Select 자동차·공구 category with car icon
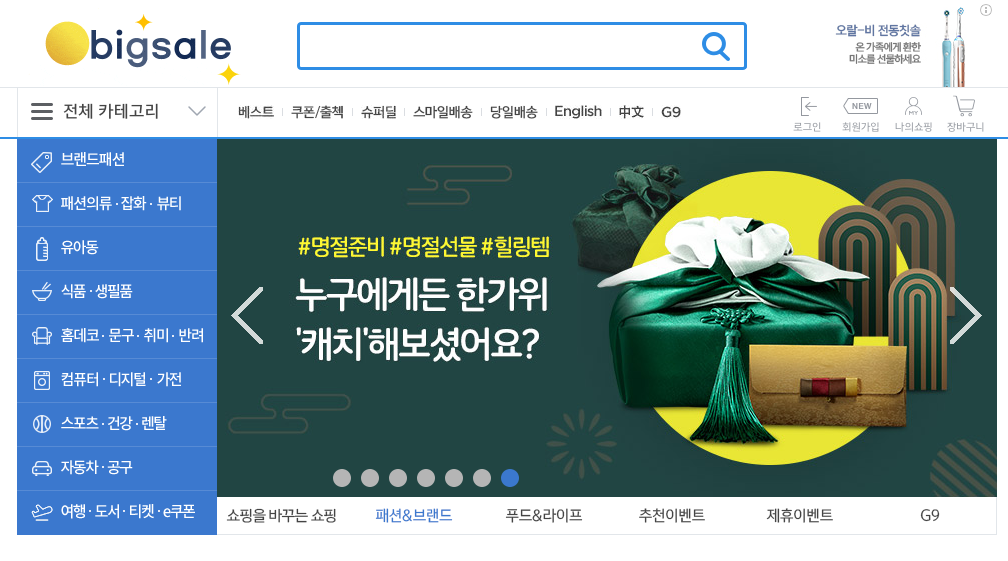Image resolution: width=1008 pixels, height=561 pixels. point(117,468)
